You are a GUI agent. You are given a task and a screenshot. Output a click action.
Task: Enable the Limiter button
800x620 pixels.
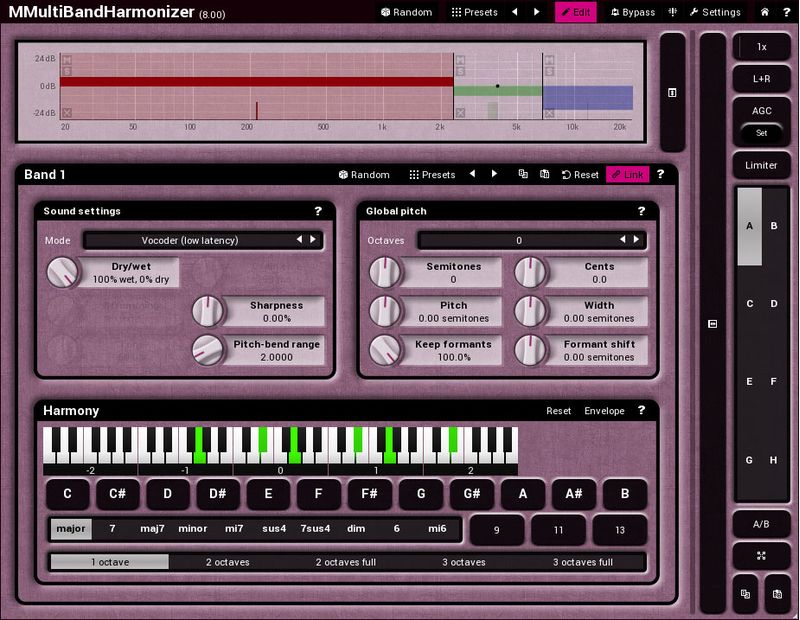pyautogui.click(x=761, y=165)
